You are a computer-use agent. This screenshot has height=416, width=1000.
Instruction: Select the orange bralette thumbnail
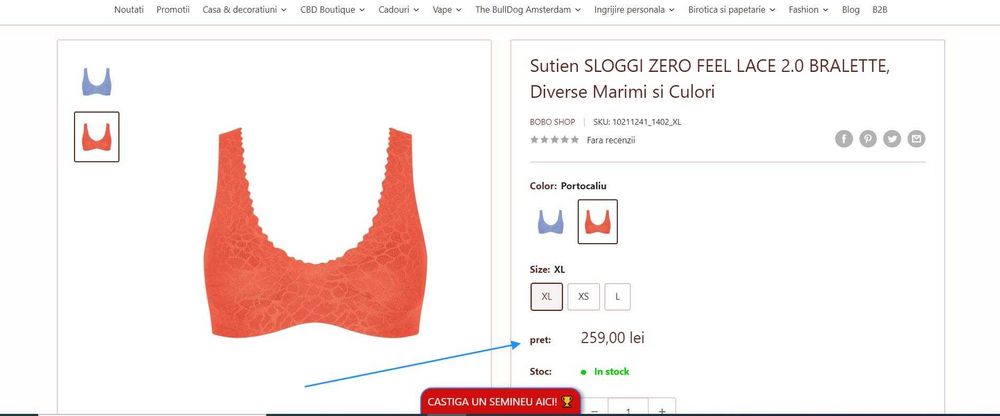pos(96,137)
